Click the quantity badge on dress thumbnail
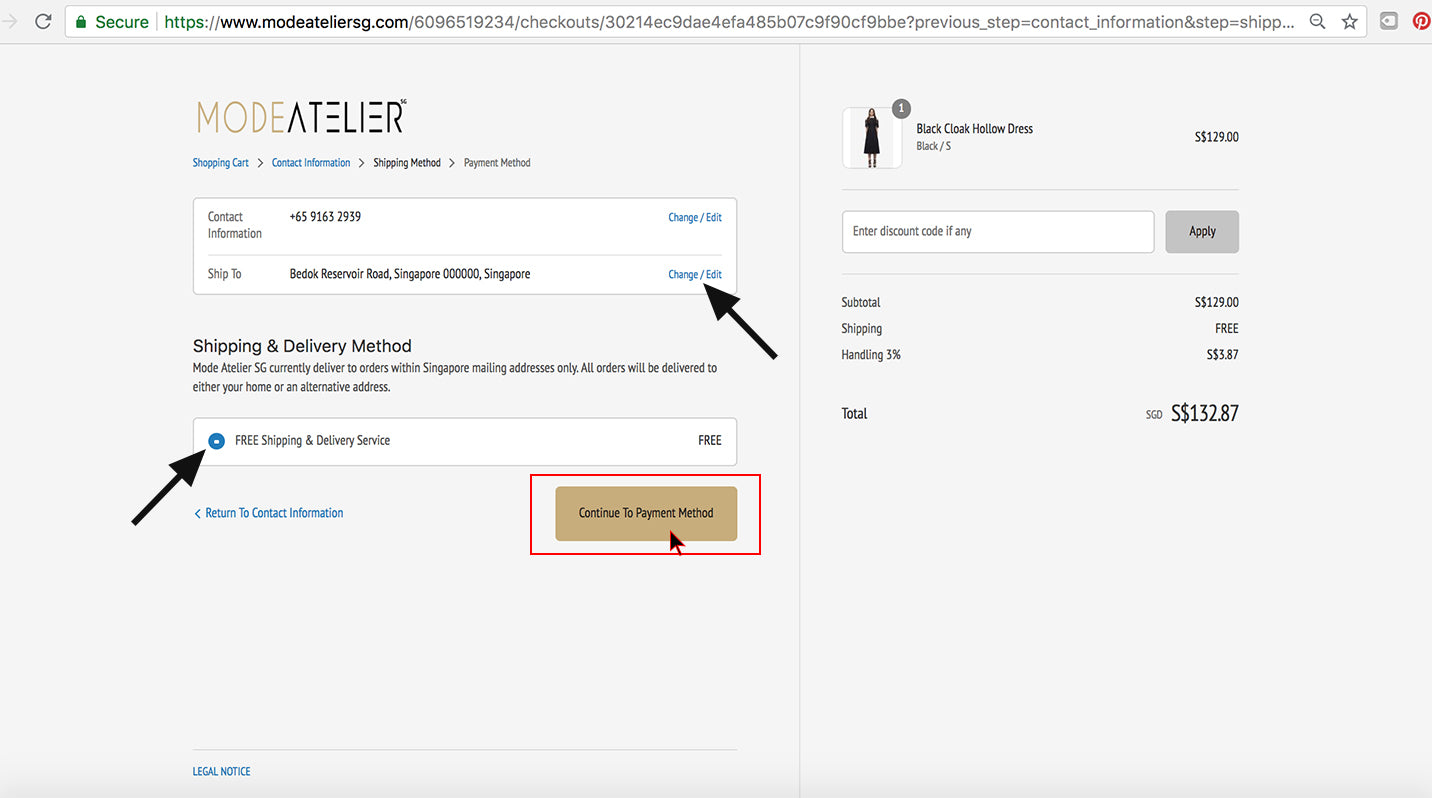1432x798 pixels. coord(901,108)
